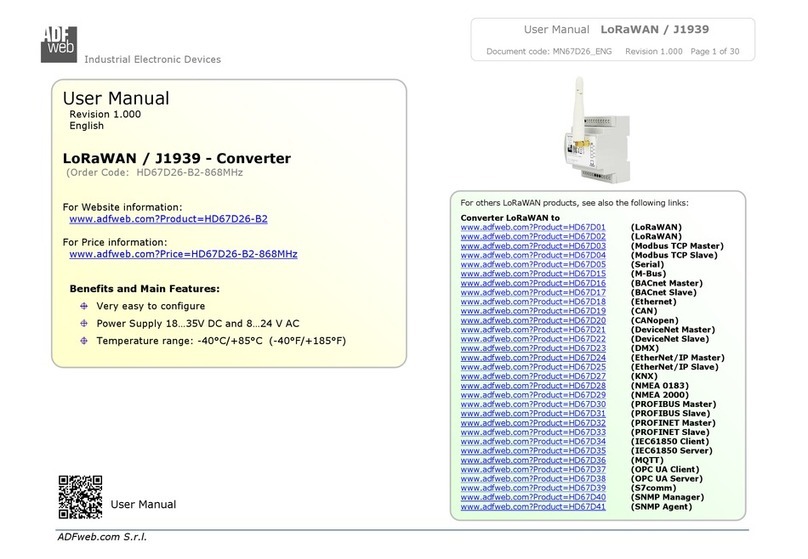Open the HD67D02 product link
The height and width of the screenshot is (559, 808).
point(533,236)
